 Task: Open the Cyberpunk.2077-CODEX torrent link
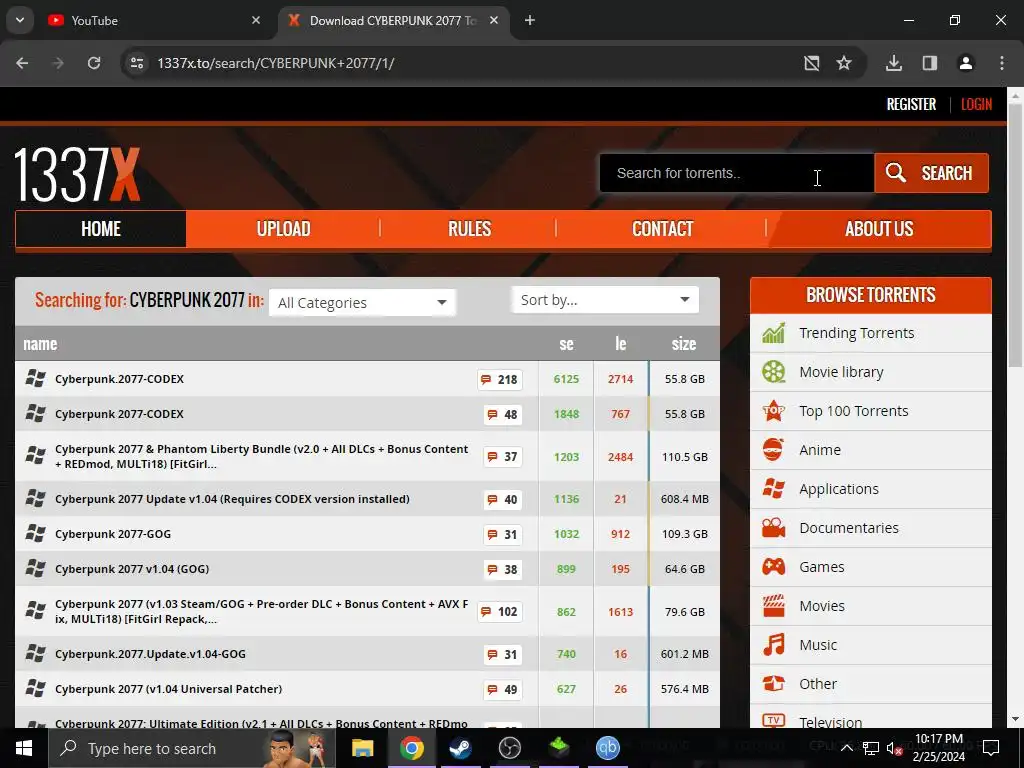point(120,379)
